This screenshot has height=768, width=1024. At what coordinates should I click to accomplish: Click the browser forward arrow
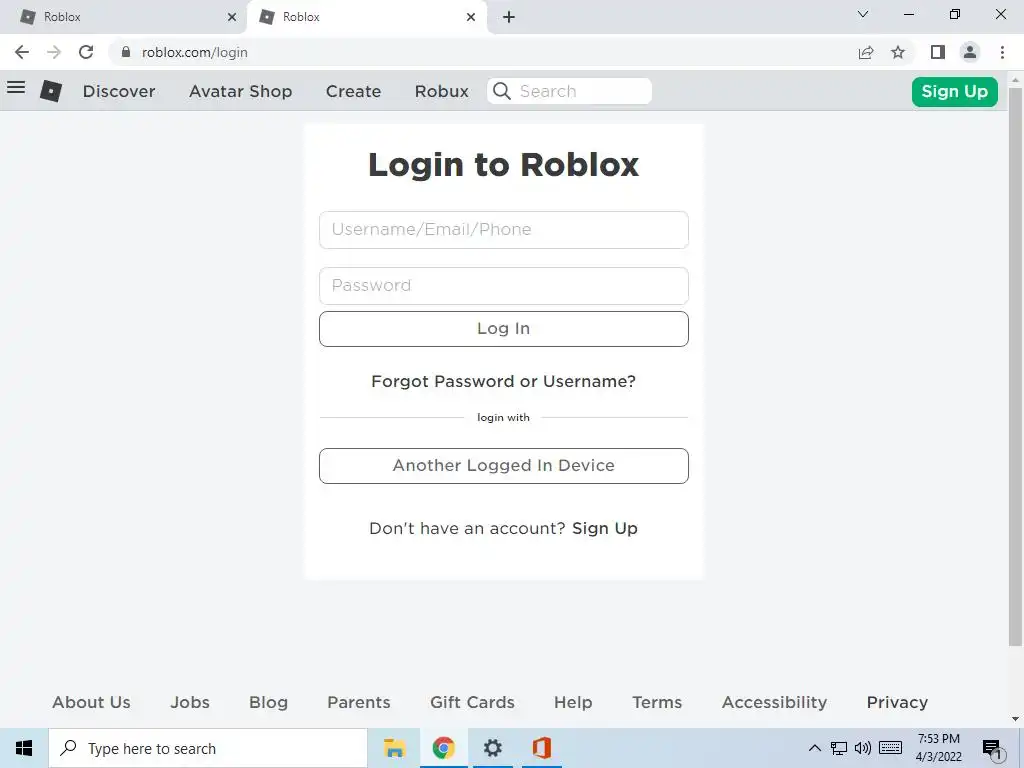tap(54, 52)
